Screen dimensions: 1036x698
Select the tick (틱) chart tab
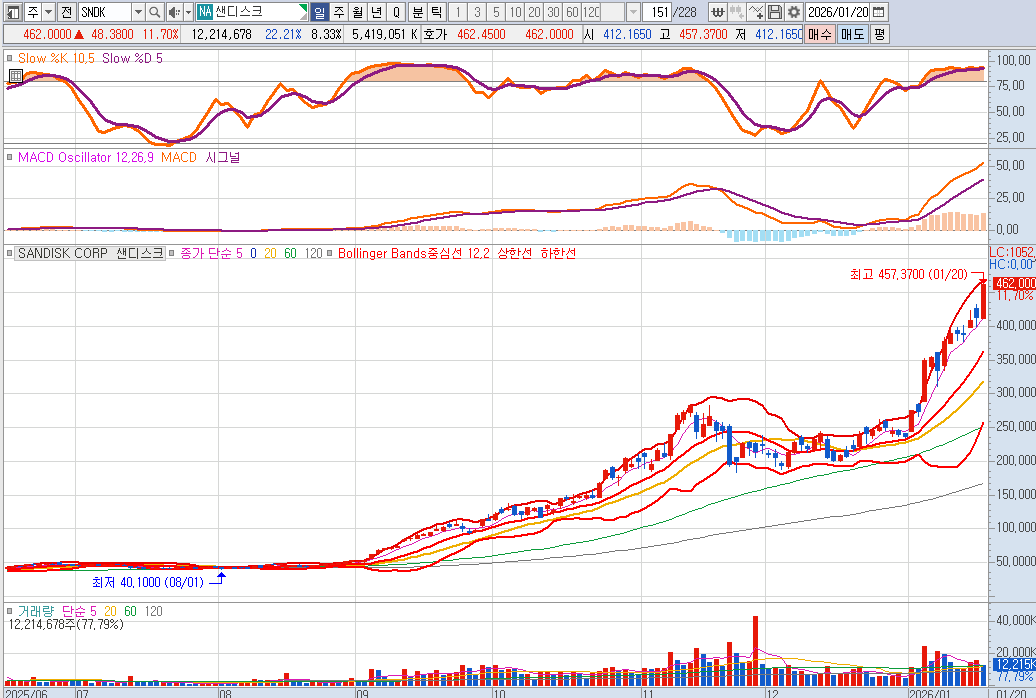click(436, 12)
